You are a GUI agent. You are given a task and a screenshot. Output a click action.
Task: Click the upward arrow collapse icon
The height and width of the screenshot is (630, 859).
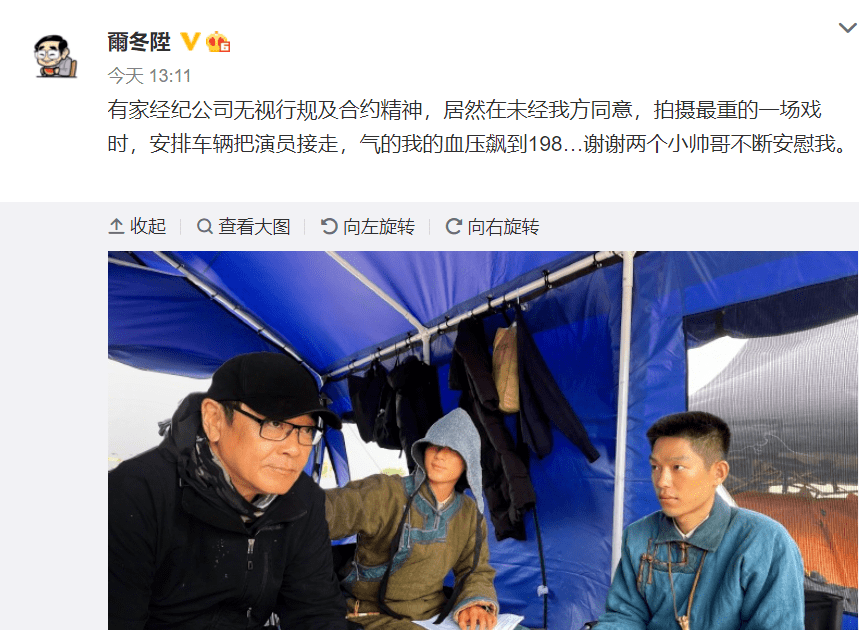click(116, 226)
